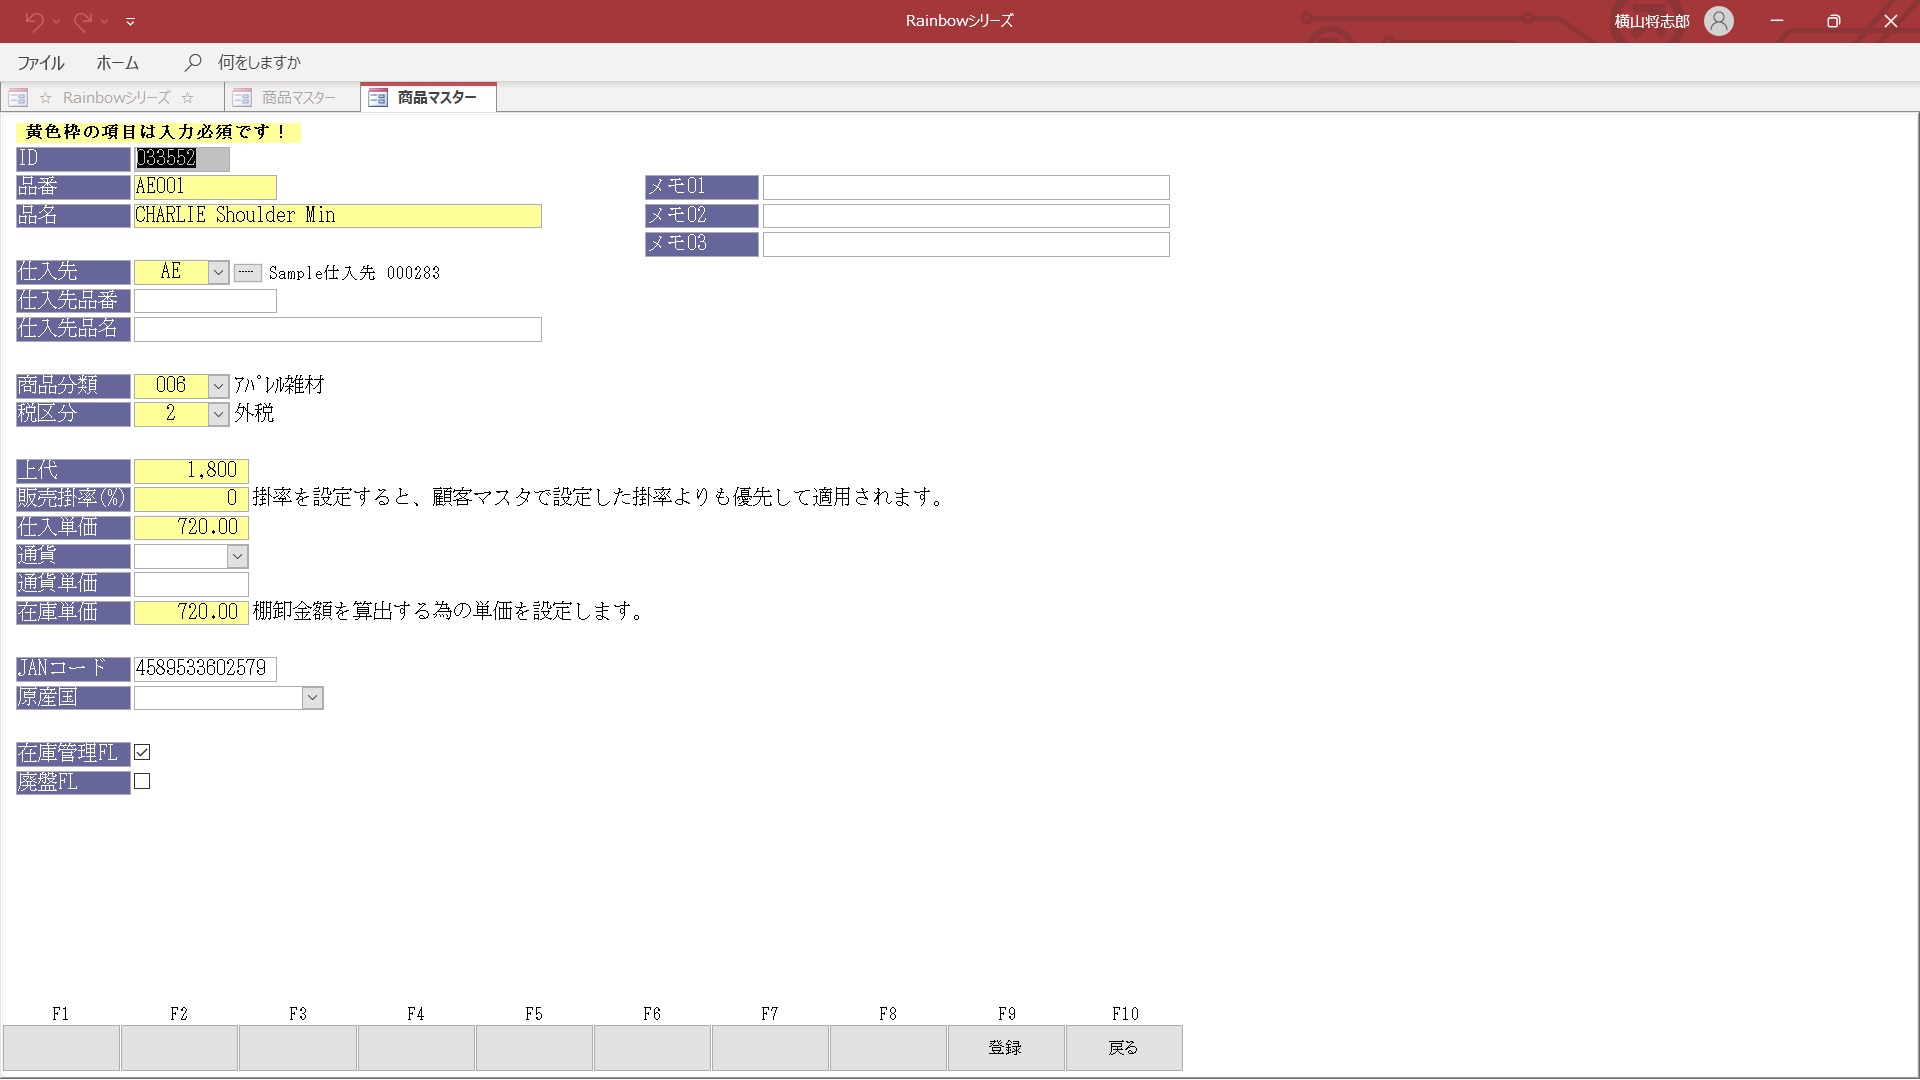Click the search magnifier icon

(x=193, y=62)
